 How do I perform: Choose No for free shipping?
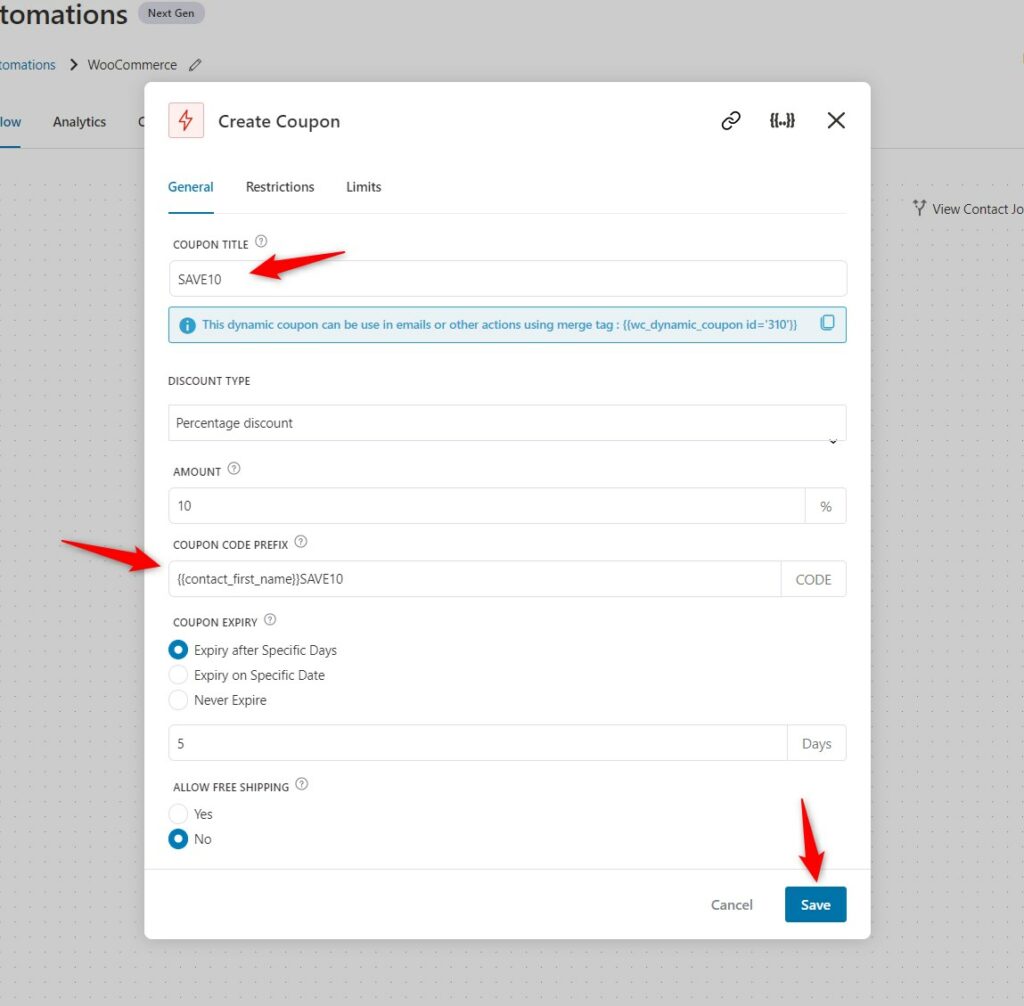[x=178, y=839]
